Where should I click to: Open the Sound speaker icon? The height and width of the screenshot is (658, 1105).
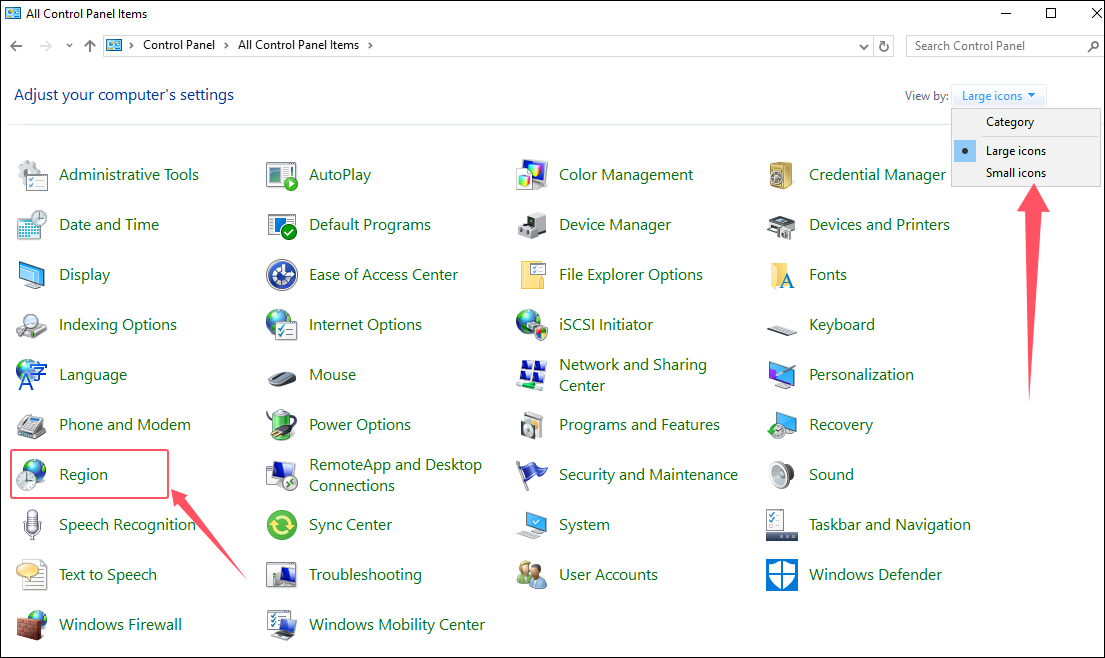click(781, 475)
